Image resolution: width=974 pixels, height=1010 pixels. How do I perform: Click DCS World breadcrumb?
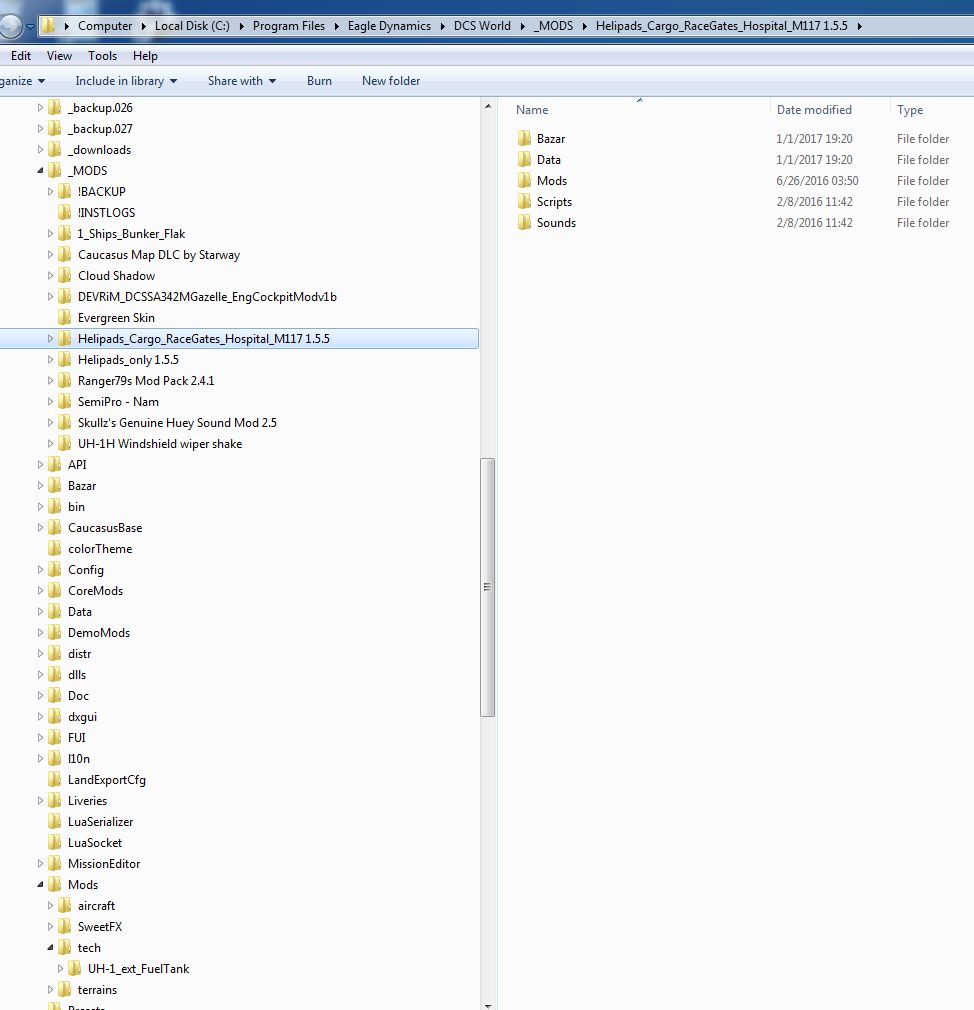pos(482,26)
